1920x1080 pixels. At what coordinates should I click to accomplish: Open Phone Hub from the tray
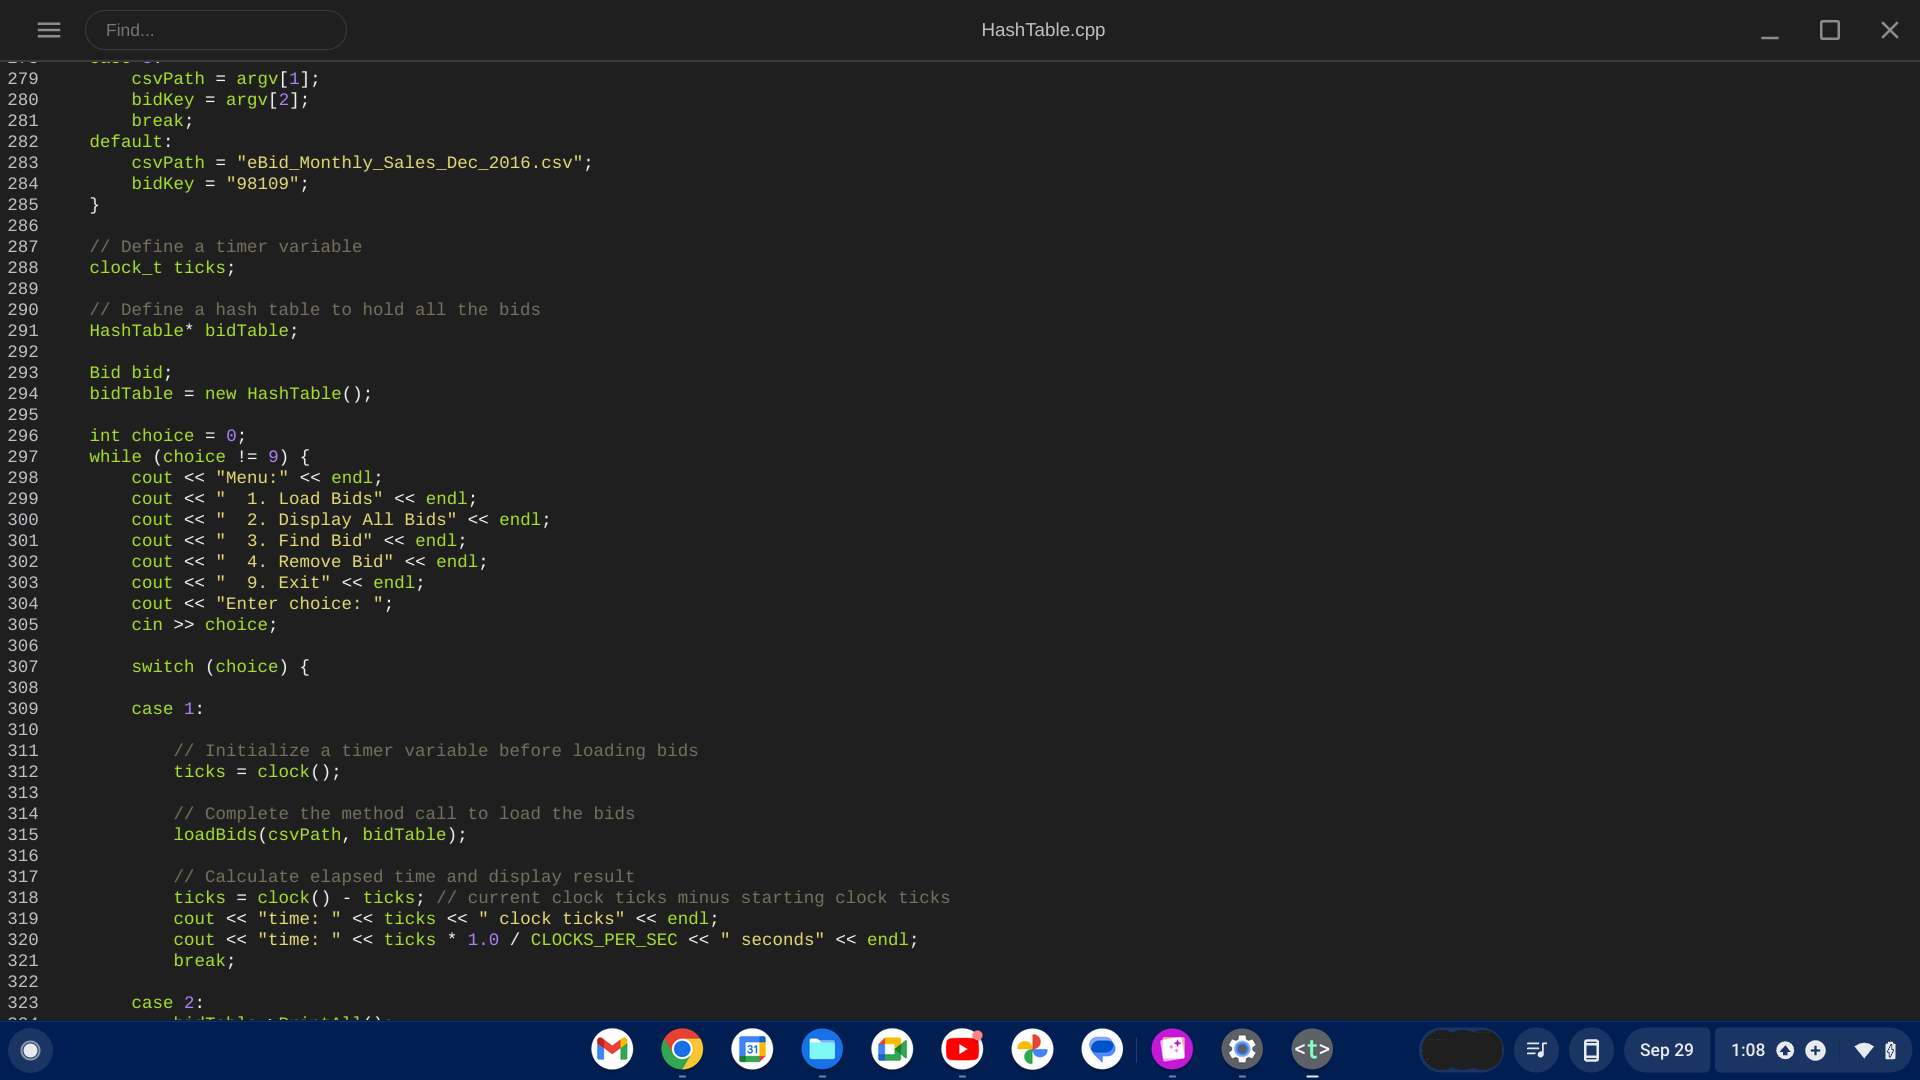point(1592,1050)
